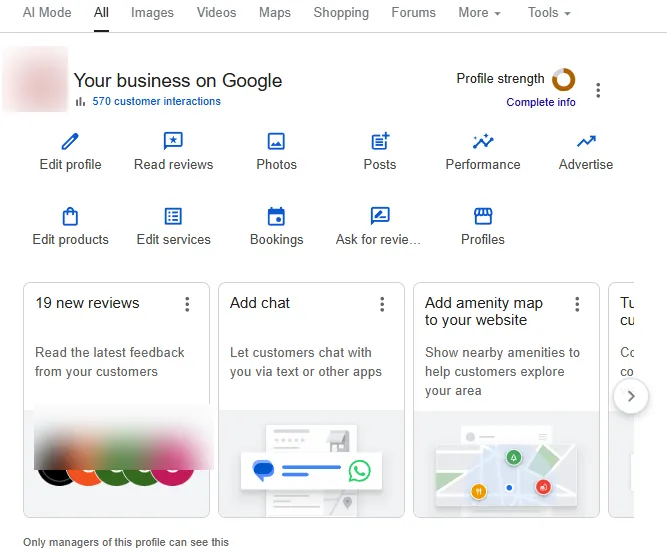Open the 19 new reviews card title
The image size is (667, 555).
(87, 303)
